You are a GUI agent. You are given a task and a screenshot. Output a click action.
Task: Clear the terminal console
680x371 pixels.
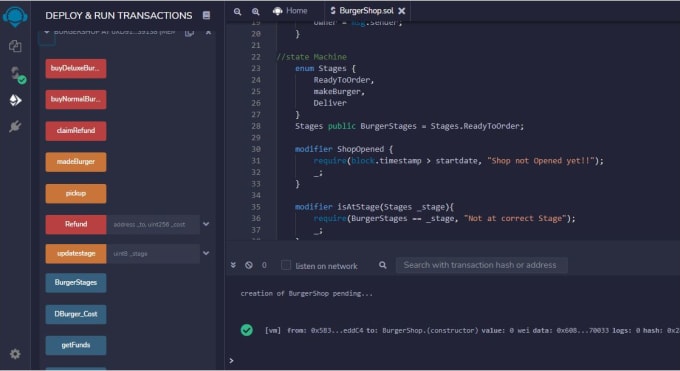248,265
